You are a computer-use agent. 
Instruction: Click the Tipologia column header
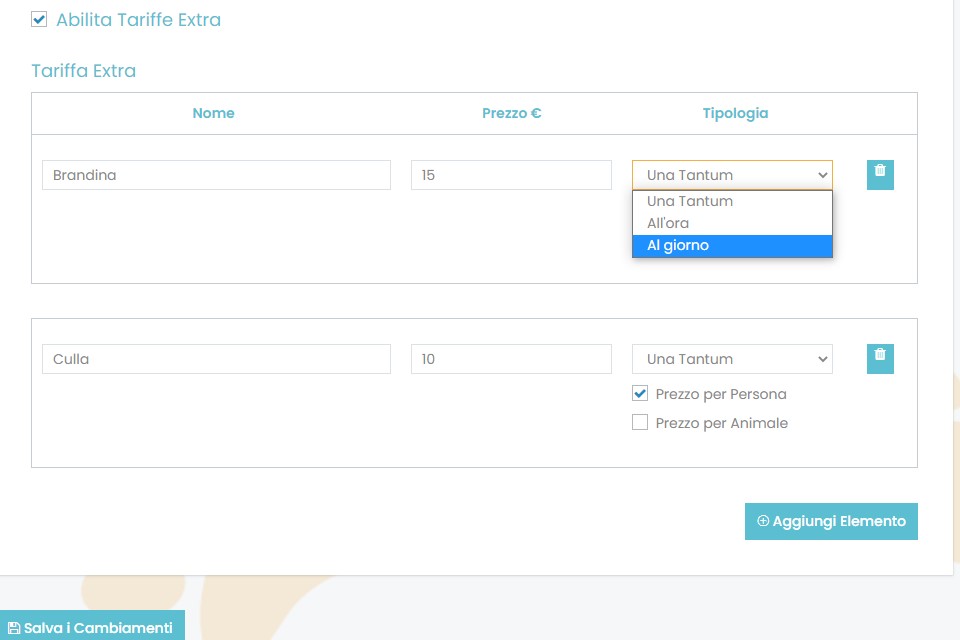(x=735, y=113)
